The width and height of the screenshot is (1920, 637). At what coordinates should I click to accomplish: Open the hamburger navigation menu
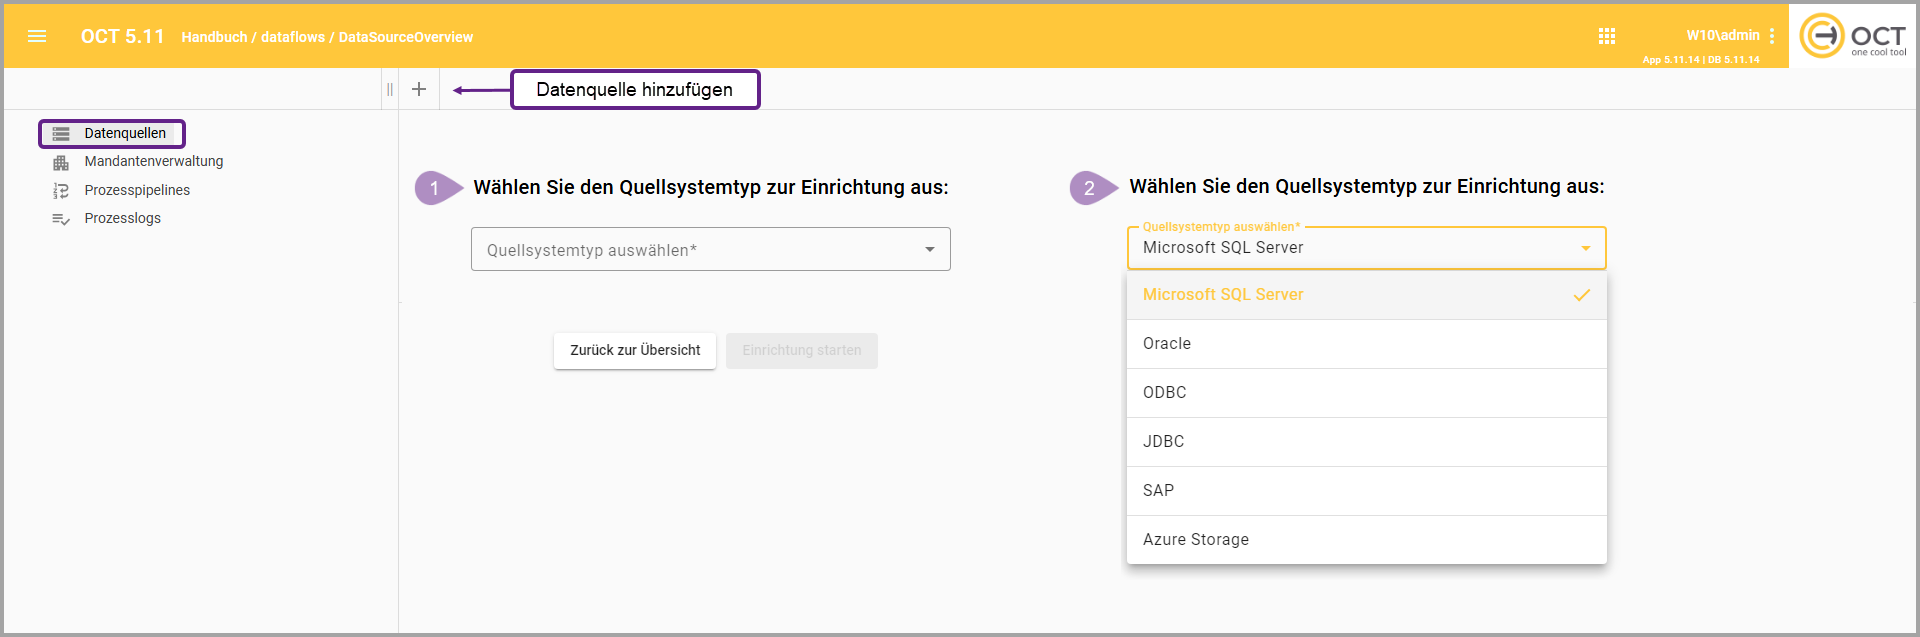click(37, 37)
